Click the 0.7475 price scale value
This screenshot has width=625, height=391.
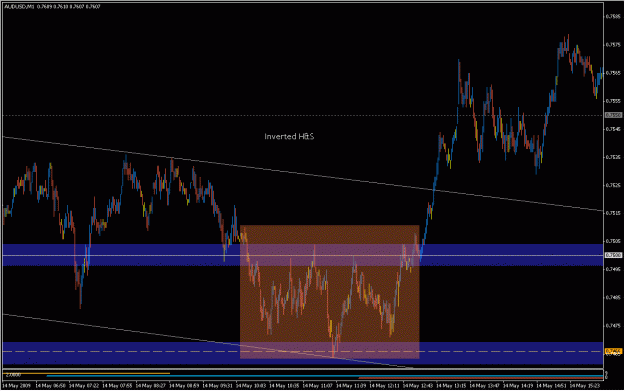click(x=613, y=326)
